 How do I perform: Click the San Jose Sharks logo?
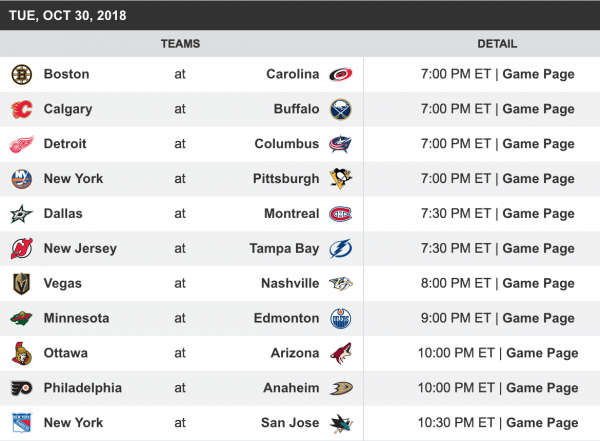(x=341, y=423)
